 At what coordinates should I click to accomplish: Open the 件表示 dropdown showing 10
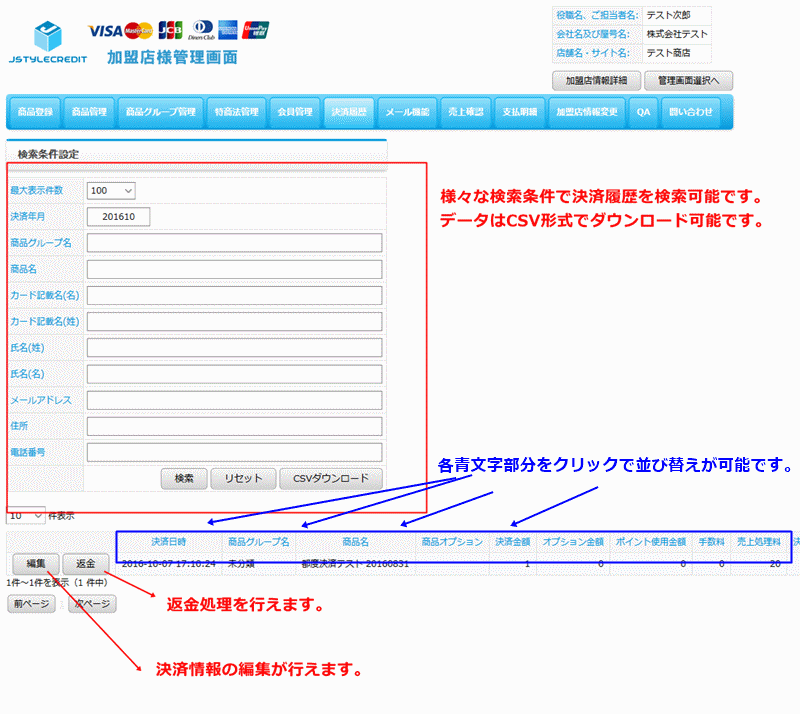26,516
